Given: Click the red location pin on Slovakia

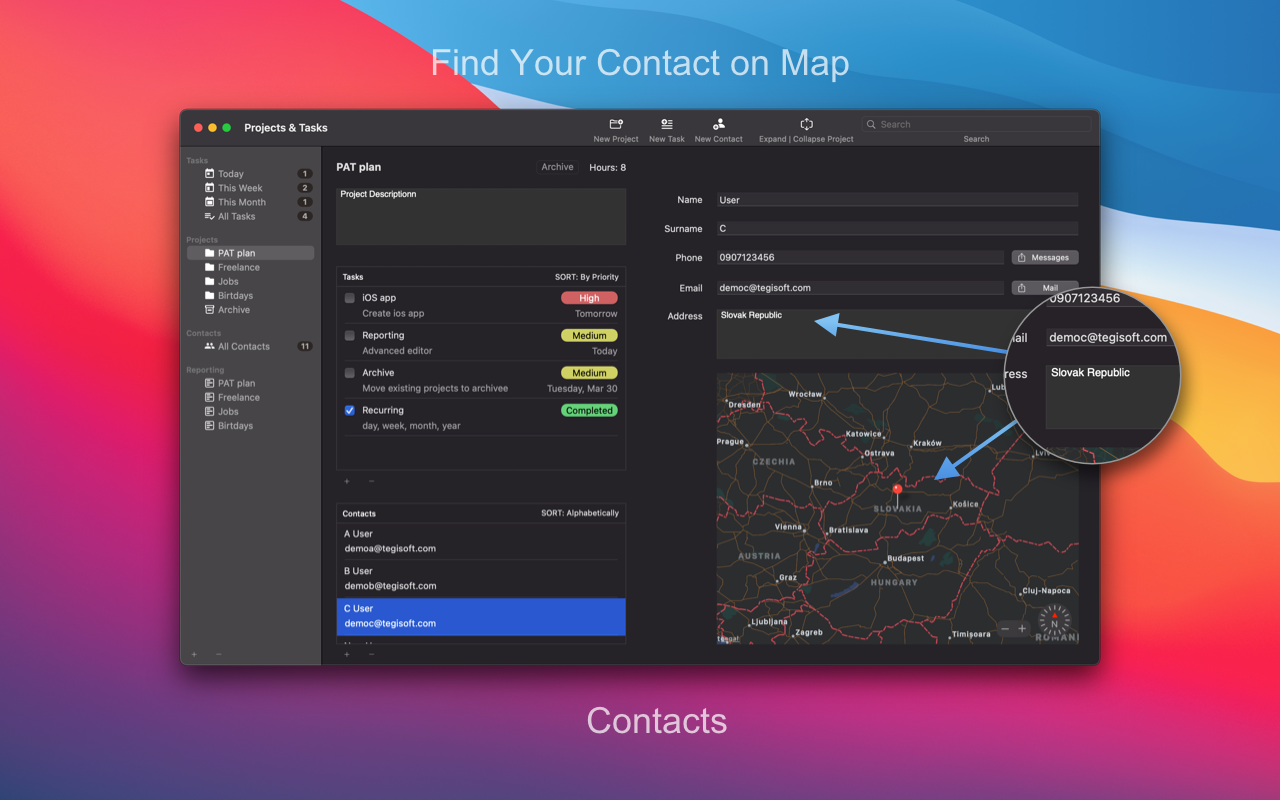Looking at the screenshot, I should click(897, 490).
